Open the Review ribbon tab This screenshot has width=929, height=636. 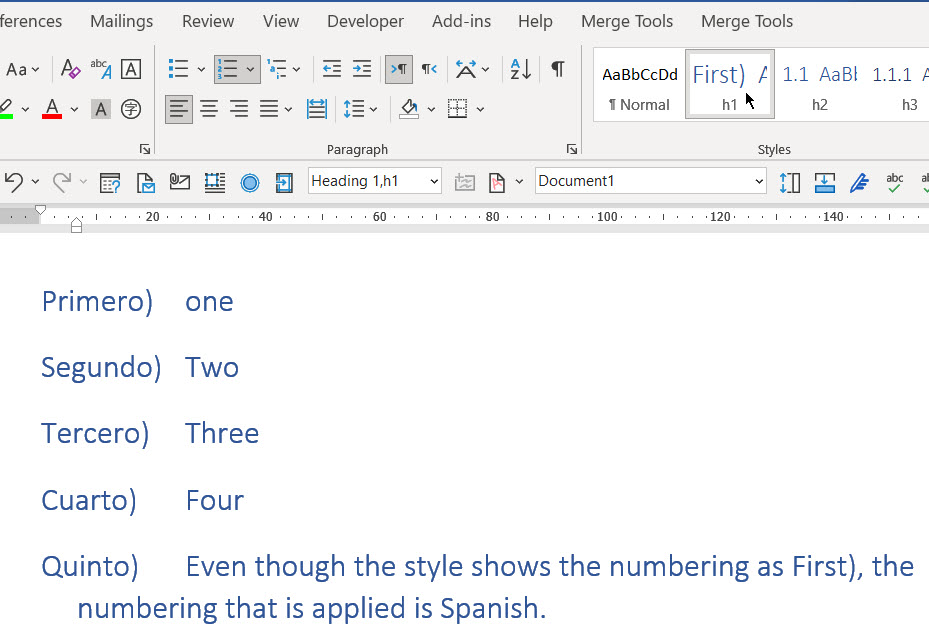[x=207, y=20]
